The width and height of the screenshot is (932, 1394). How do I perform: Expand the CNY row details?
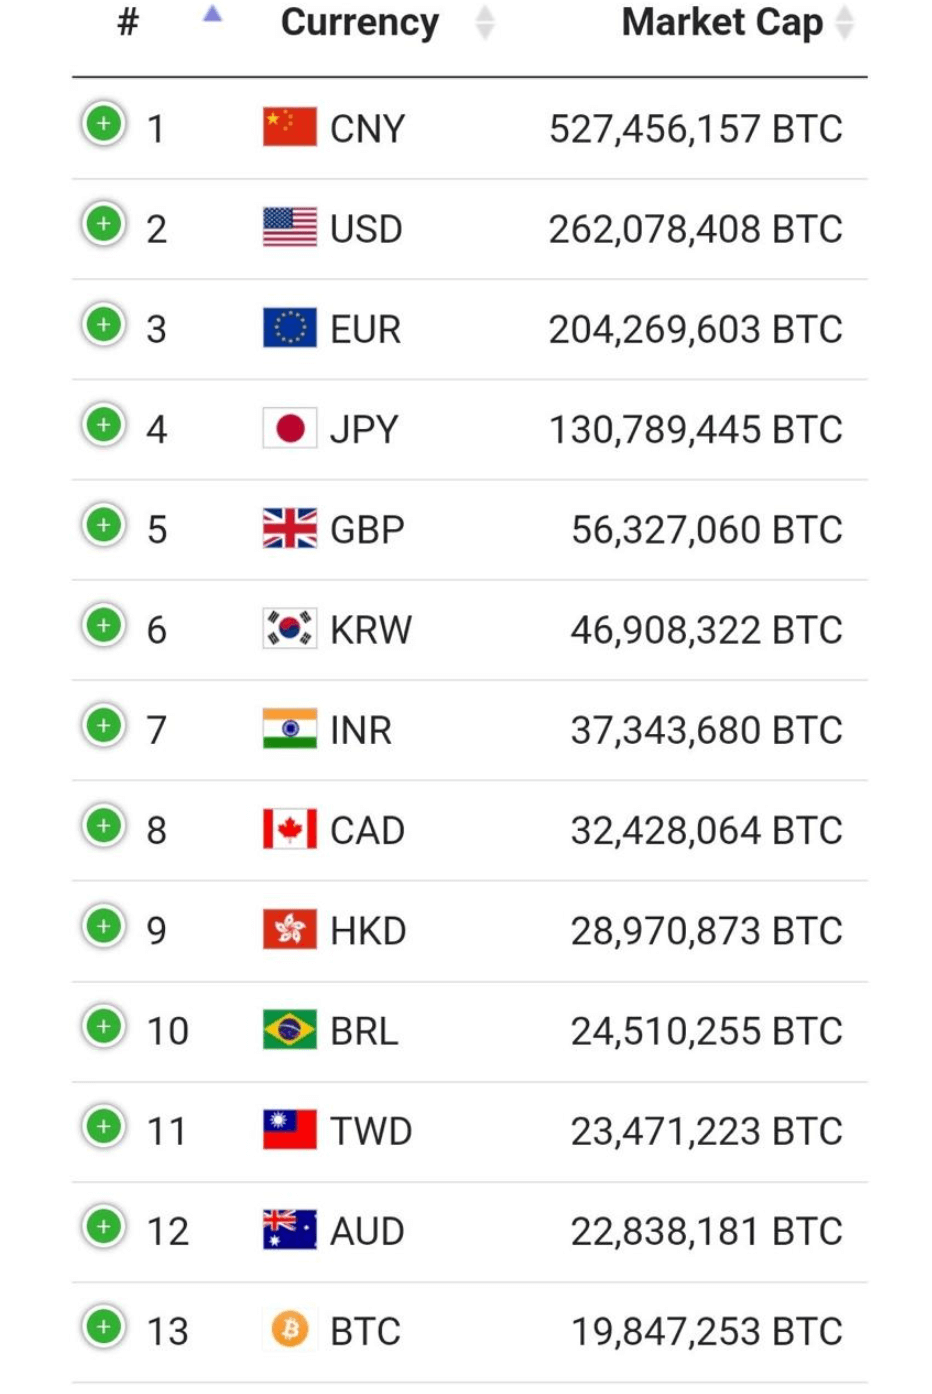point(104,125)
